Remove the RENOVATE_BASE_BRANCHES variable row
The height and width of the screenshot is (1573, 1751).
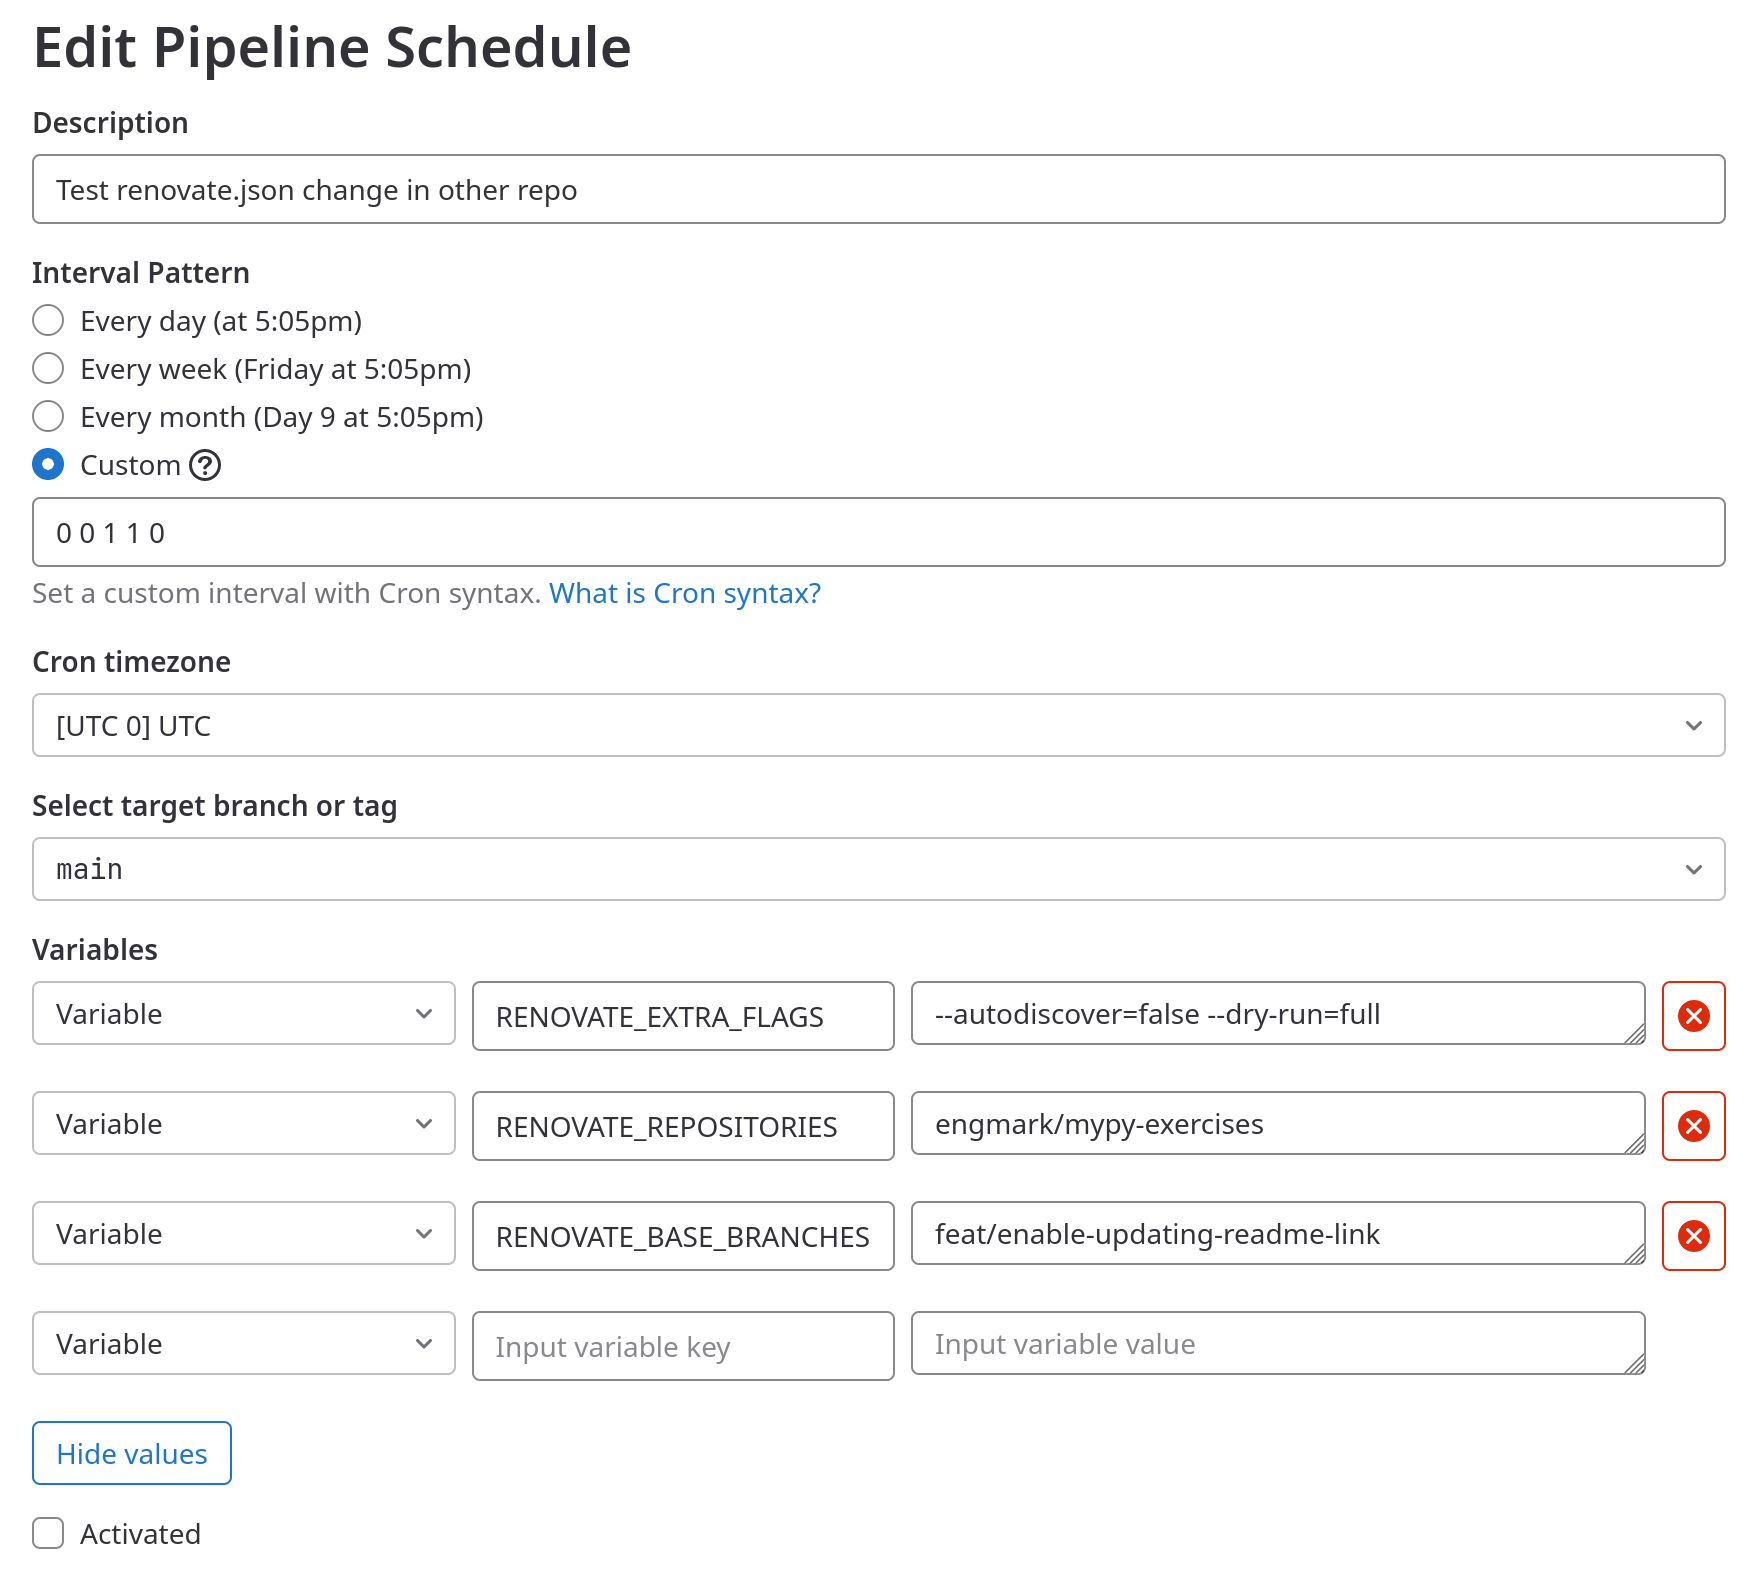pyautogui.click(x=1692, y=1236)
